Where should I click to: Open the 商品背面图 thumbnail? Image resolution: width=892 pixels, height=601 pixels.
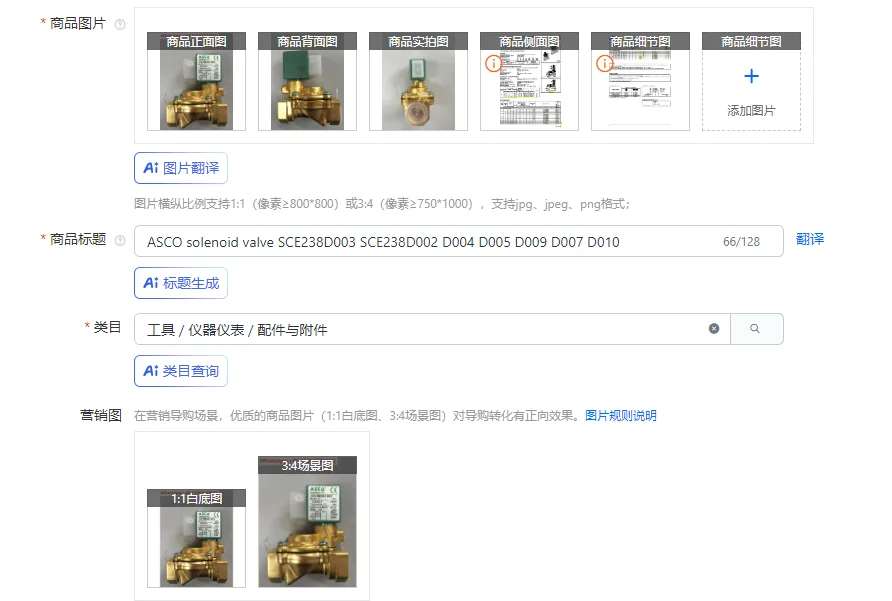pyautogui.click(x=307, y=81)
